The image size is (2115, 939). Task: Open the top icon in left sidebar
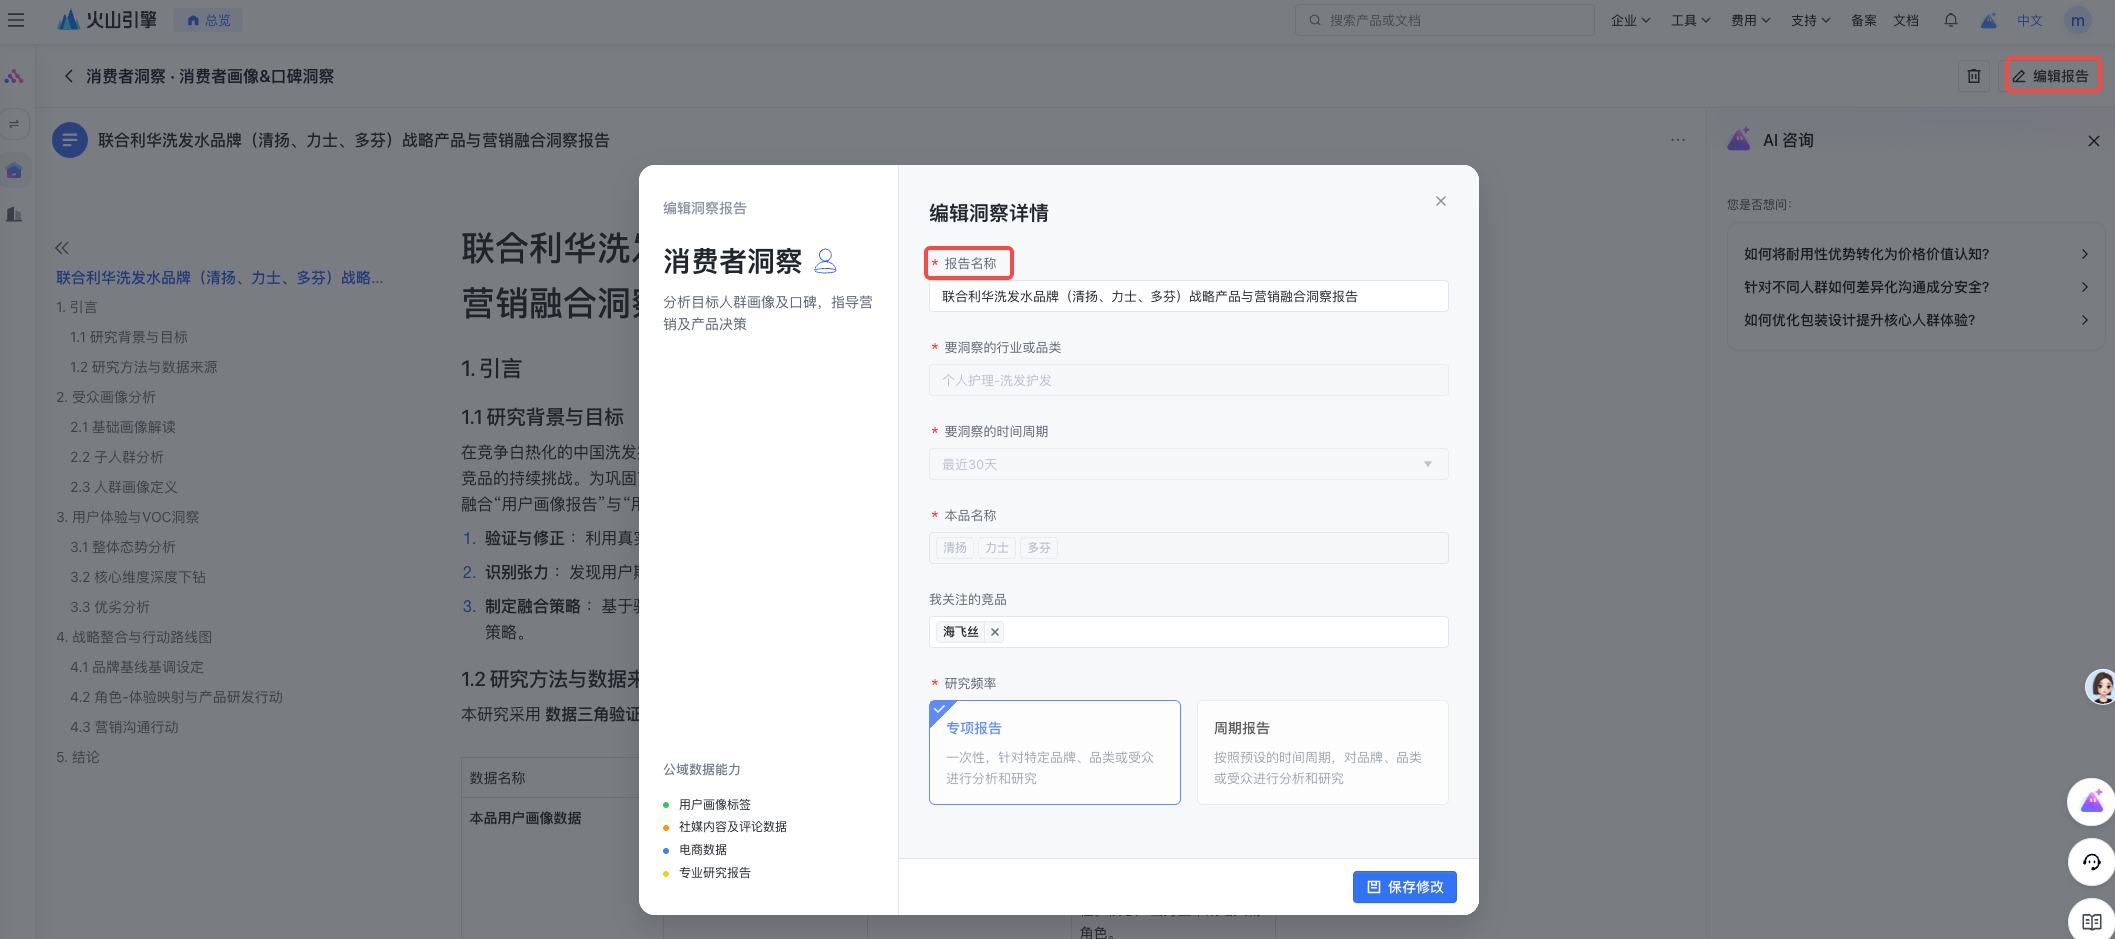[x=14, y=76]
